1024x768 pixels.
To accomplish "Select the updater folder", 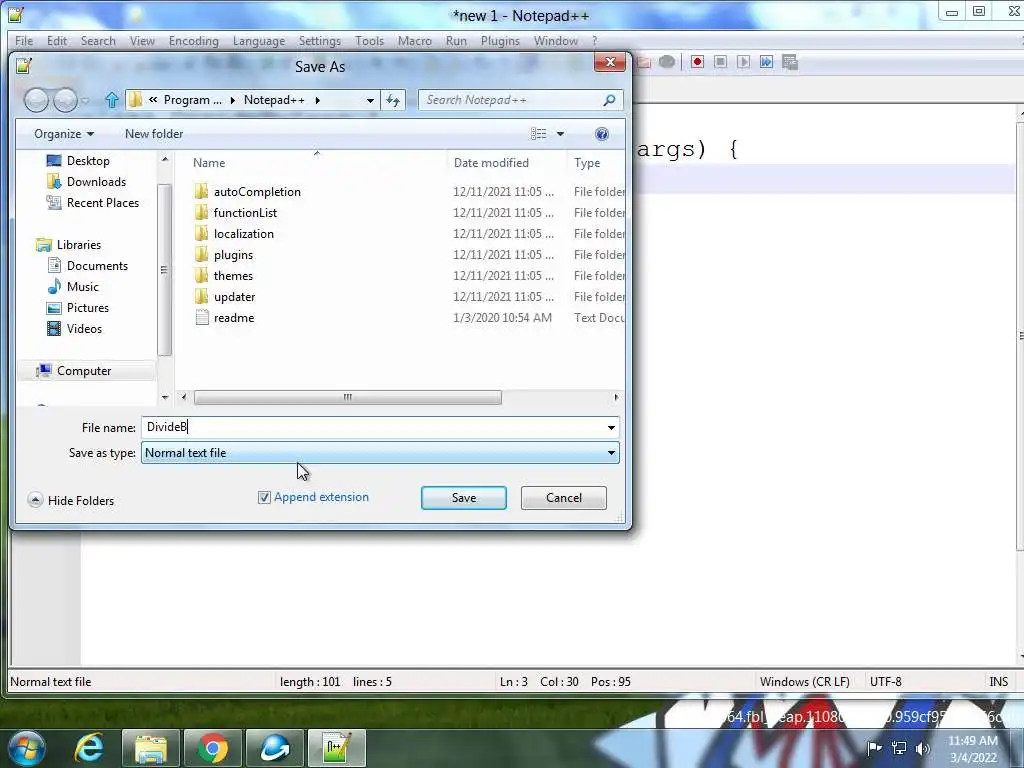I will pyautogui.click(x=234, y=297).
